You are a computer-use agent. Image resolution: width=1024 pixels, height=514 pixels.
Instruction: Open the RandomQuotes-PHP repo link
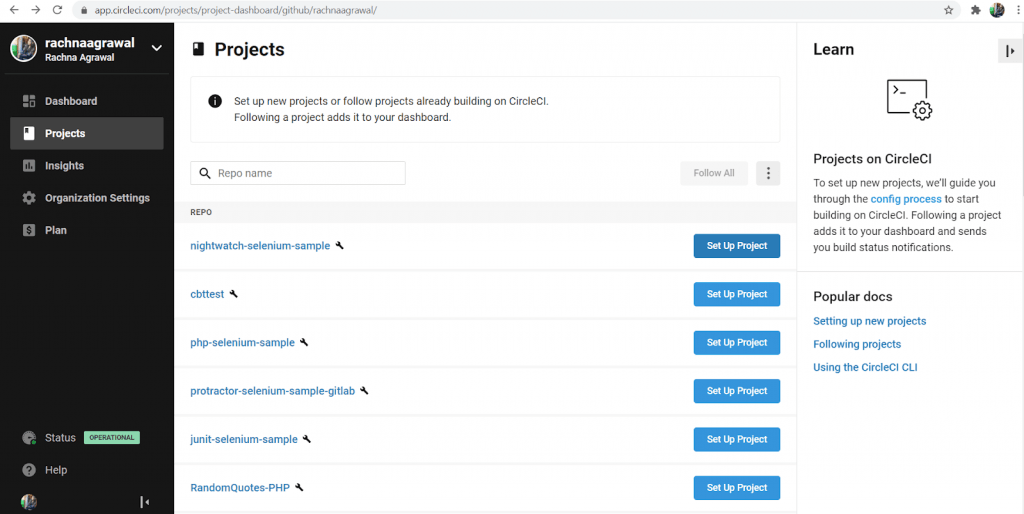(240, 488)
